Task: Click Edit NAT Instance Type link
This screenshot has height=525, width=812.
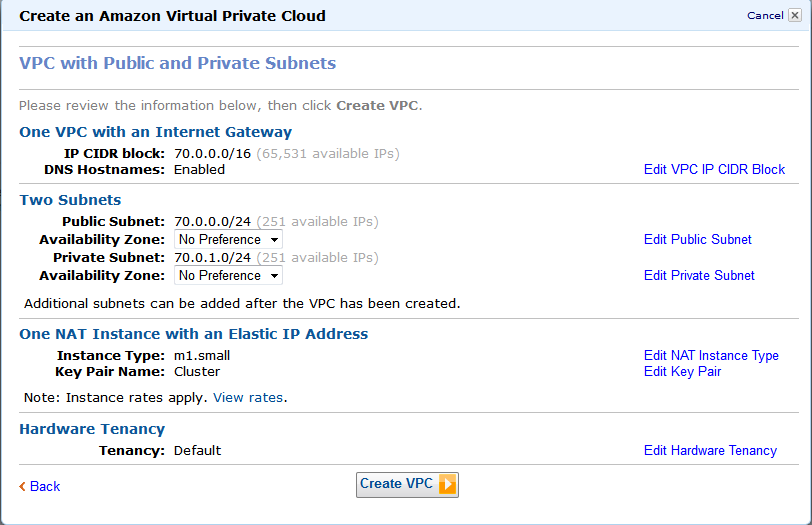Action: tap(711, 356)
